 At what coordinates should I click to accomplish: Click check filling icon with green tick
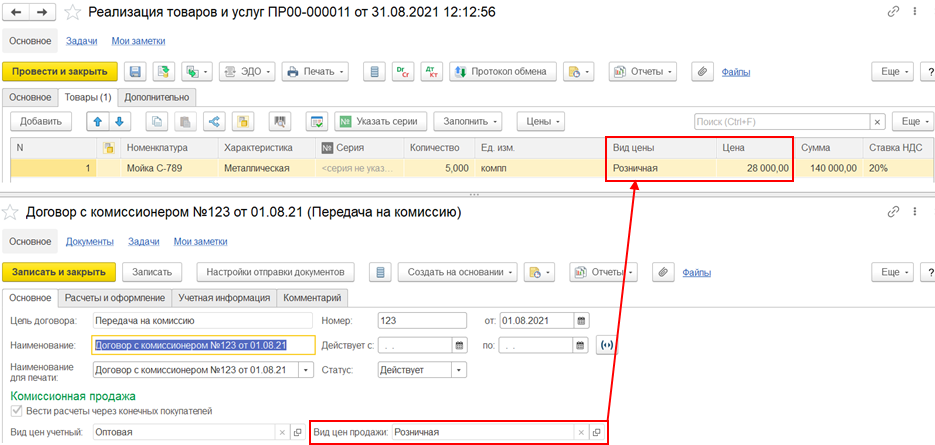317,121
